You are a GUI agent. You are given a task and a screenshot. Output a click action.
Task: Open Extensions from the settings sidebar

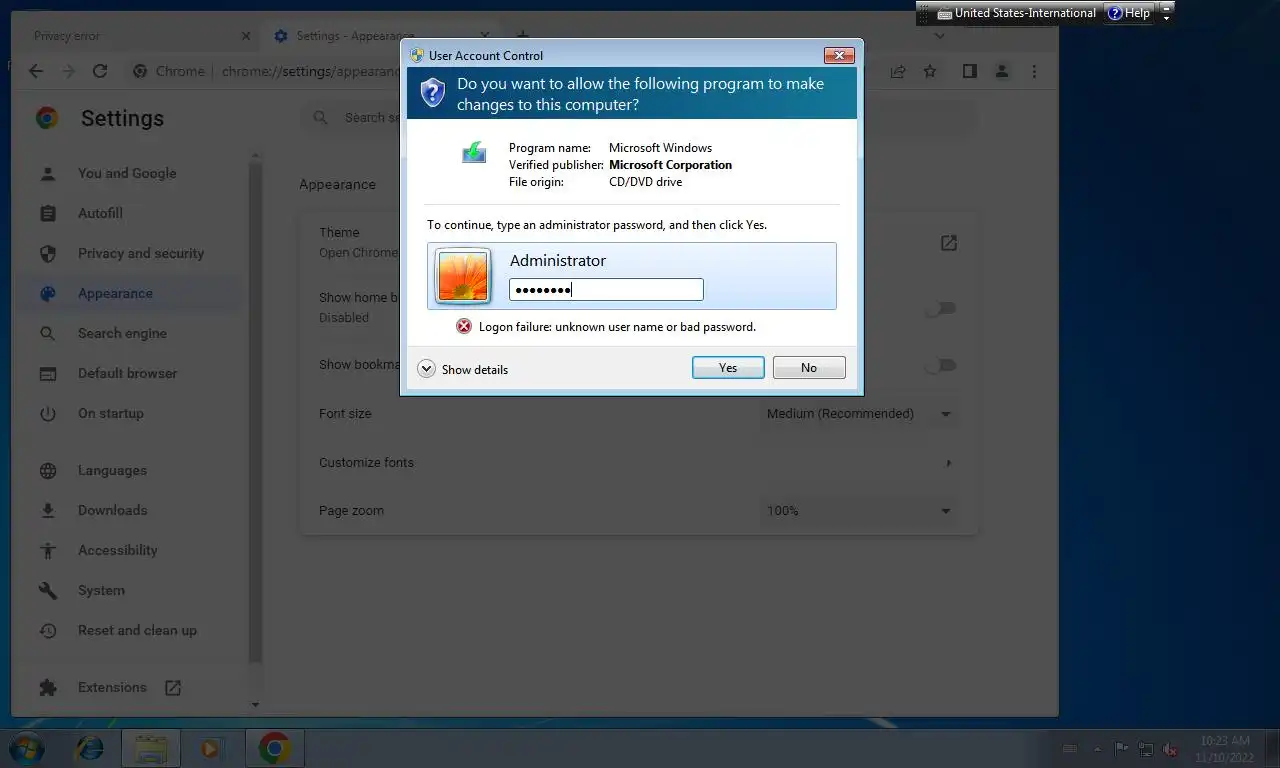[x=112, y=687]
